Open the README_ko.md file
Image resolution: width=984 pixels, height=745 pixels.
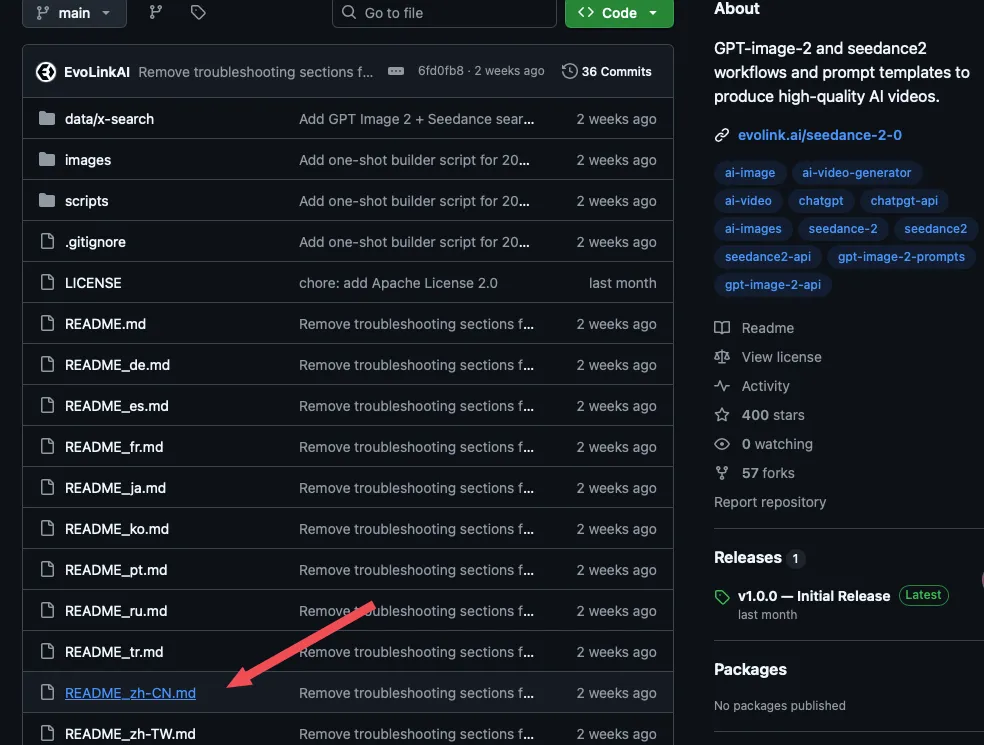tap(117, 529)
